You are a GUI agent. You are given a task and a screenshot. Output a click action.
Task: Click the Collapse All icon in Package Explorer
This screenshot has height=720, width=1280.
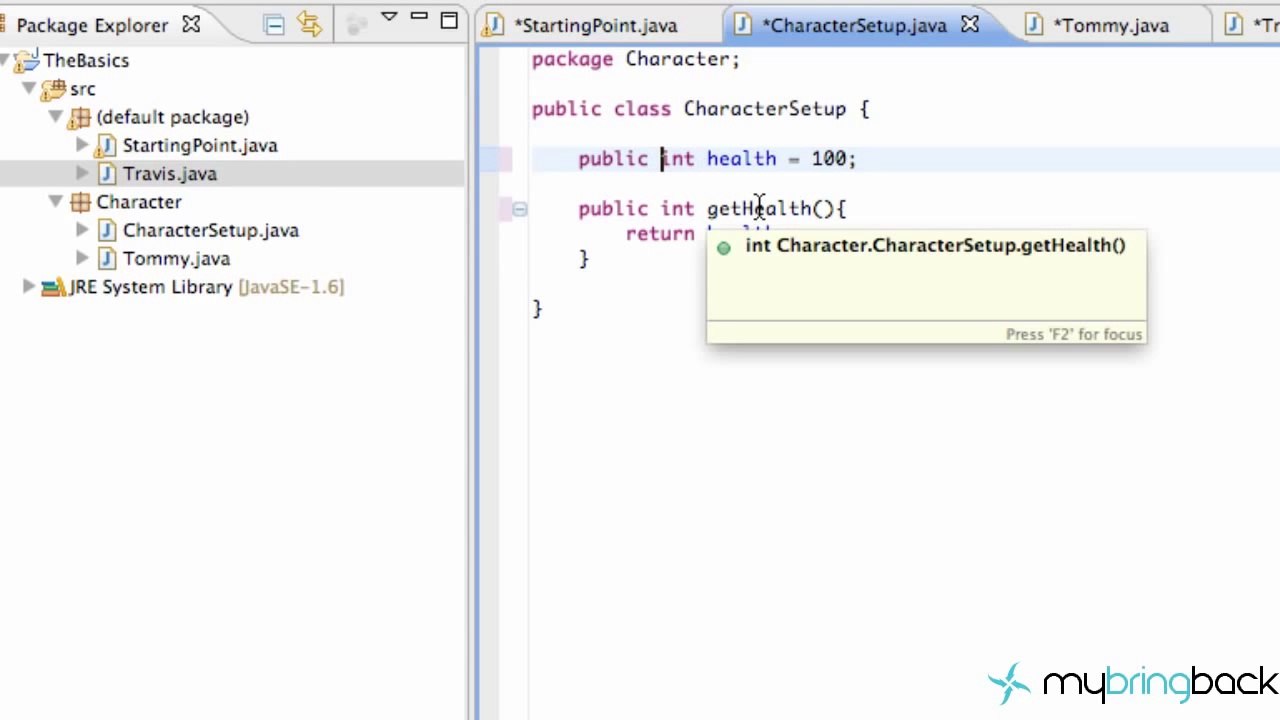[274, 24]
